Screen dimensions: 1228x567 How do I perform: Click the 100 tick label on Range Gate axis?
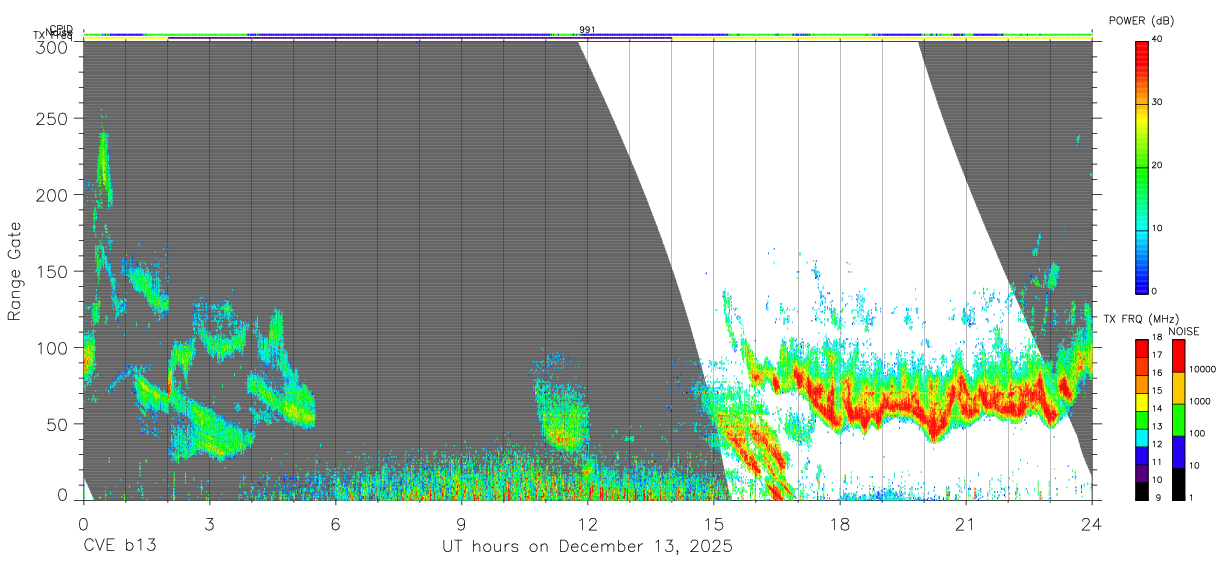pyautogui.click(x=51, y=347)
